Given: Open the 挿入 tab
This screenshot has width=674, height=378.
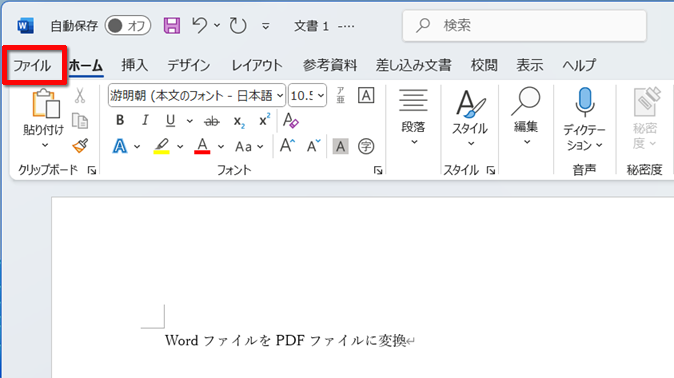Looking at the screenshot, I should pyautogui.click(x=135, y=65).
